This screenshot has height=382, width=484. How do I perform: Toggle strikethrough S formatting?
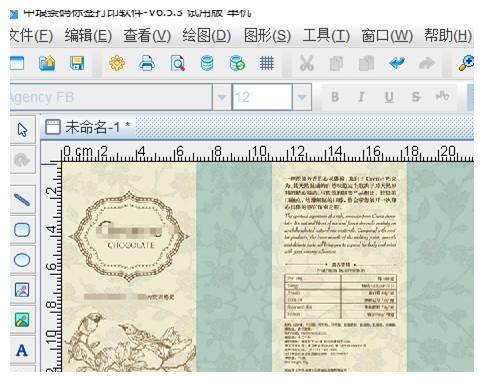pos(415,97)
